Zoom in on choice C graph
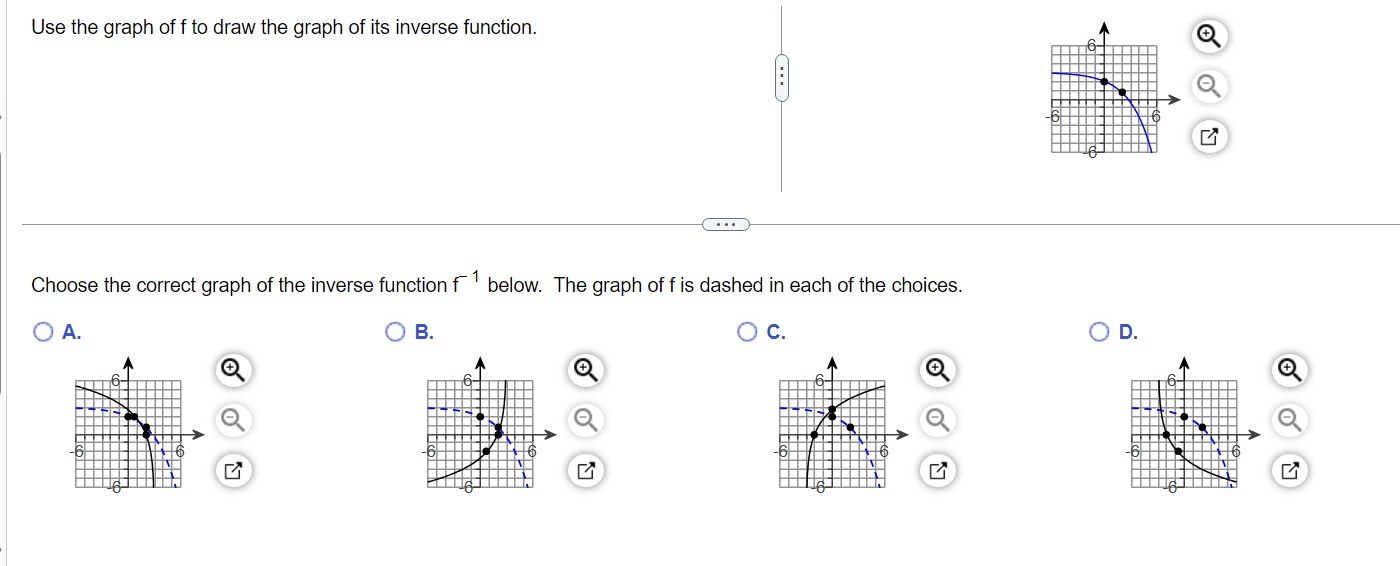The width and height of the screenshot is (1400, 566). 936,371
